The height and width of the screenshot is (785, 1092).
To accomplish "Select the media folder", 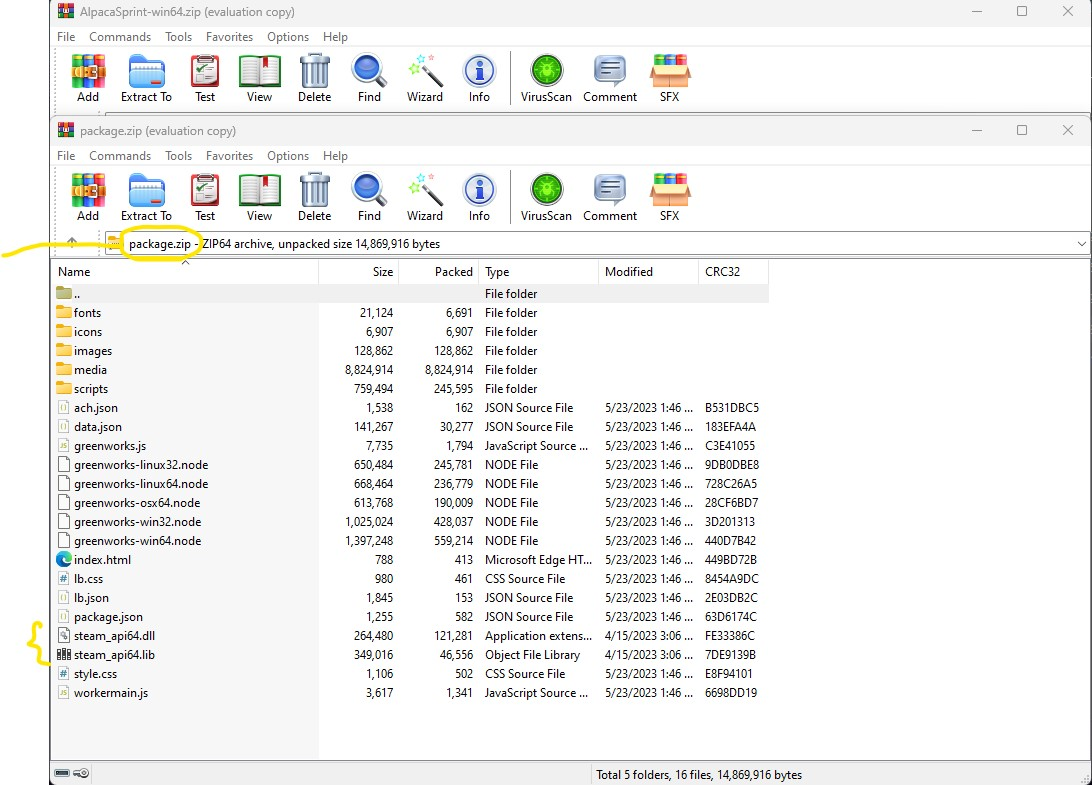I will point(411,370).
